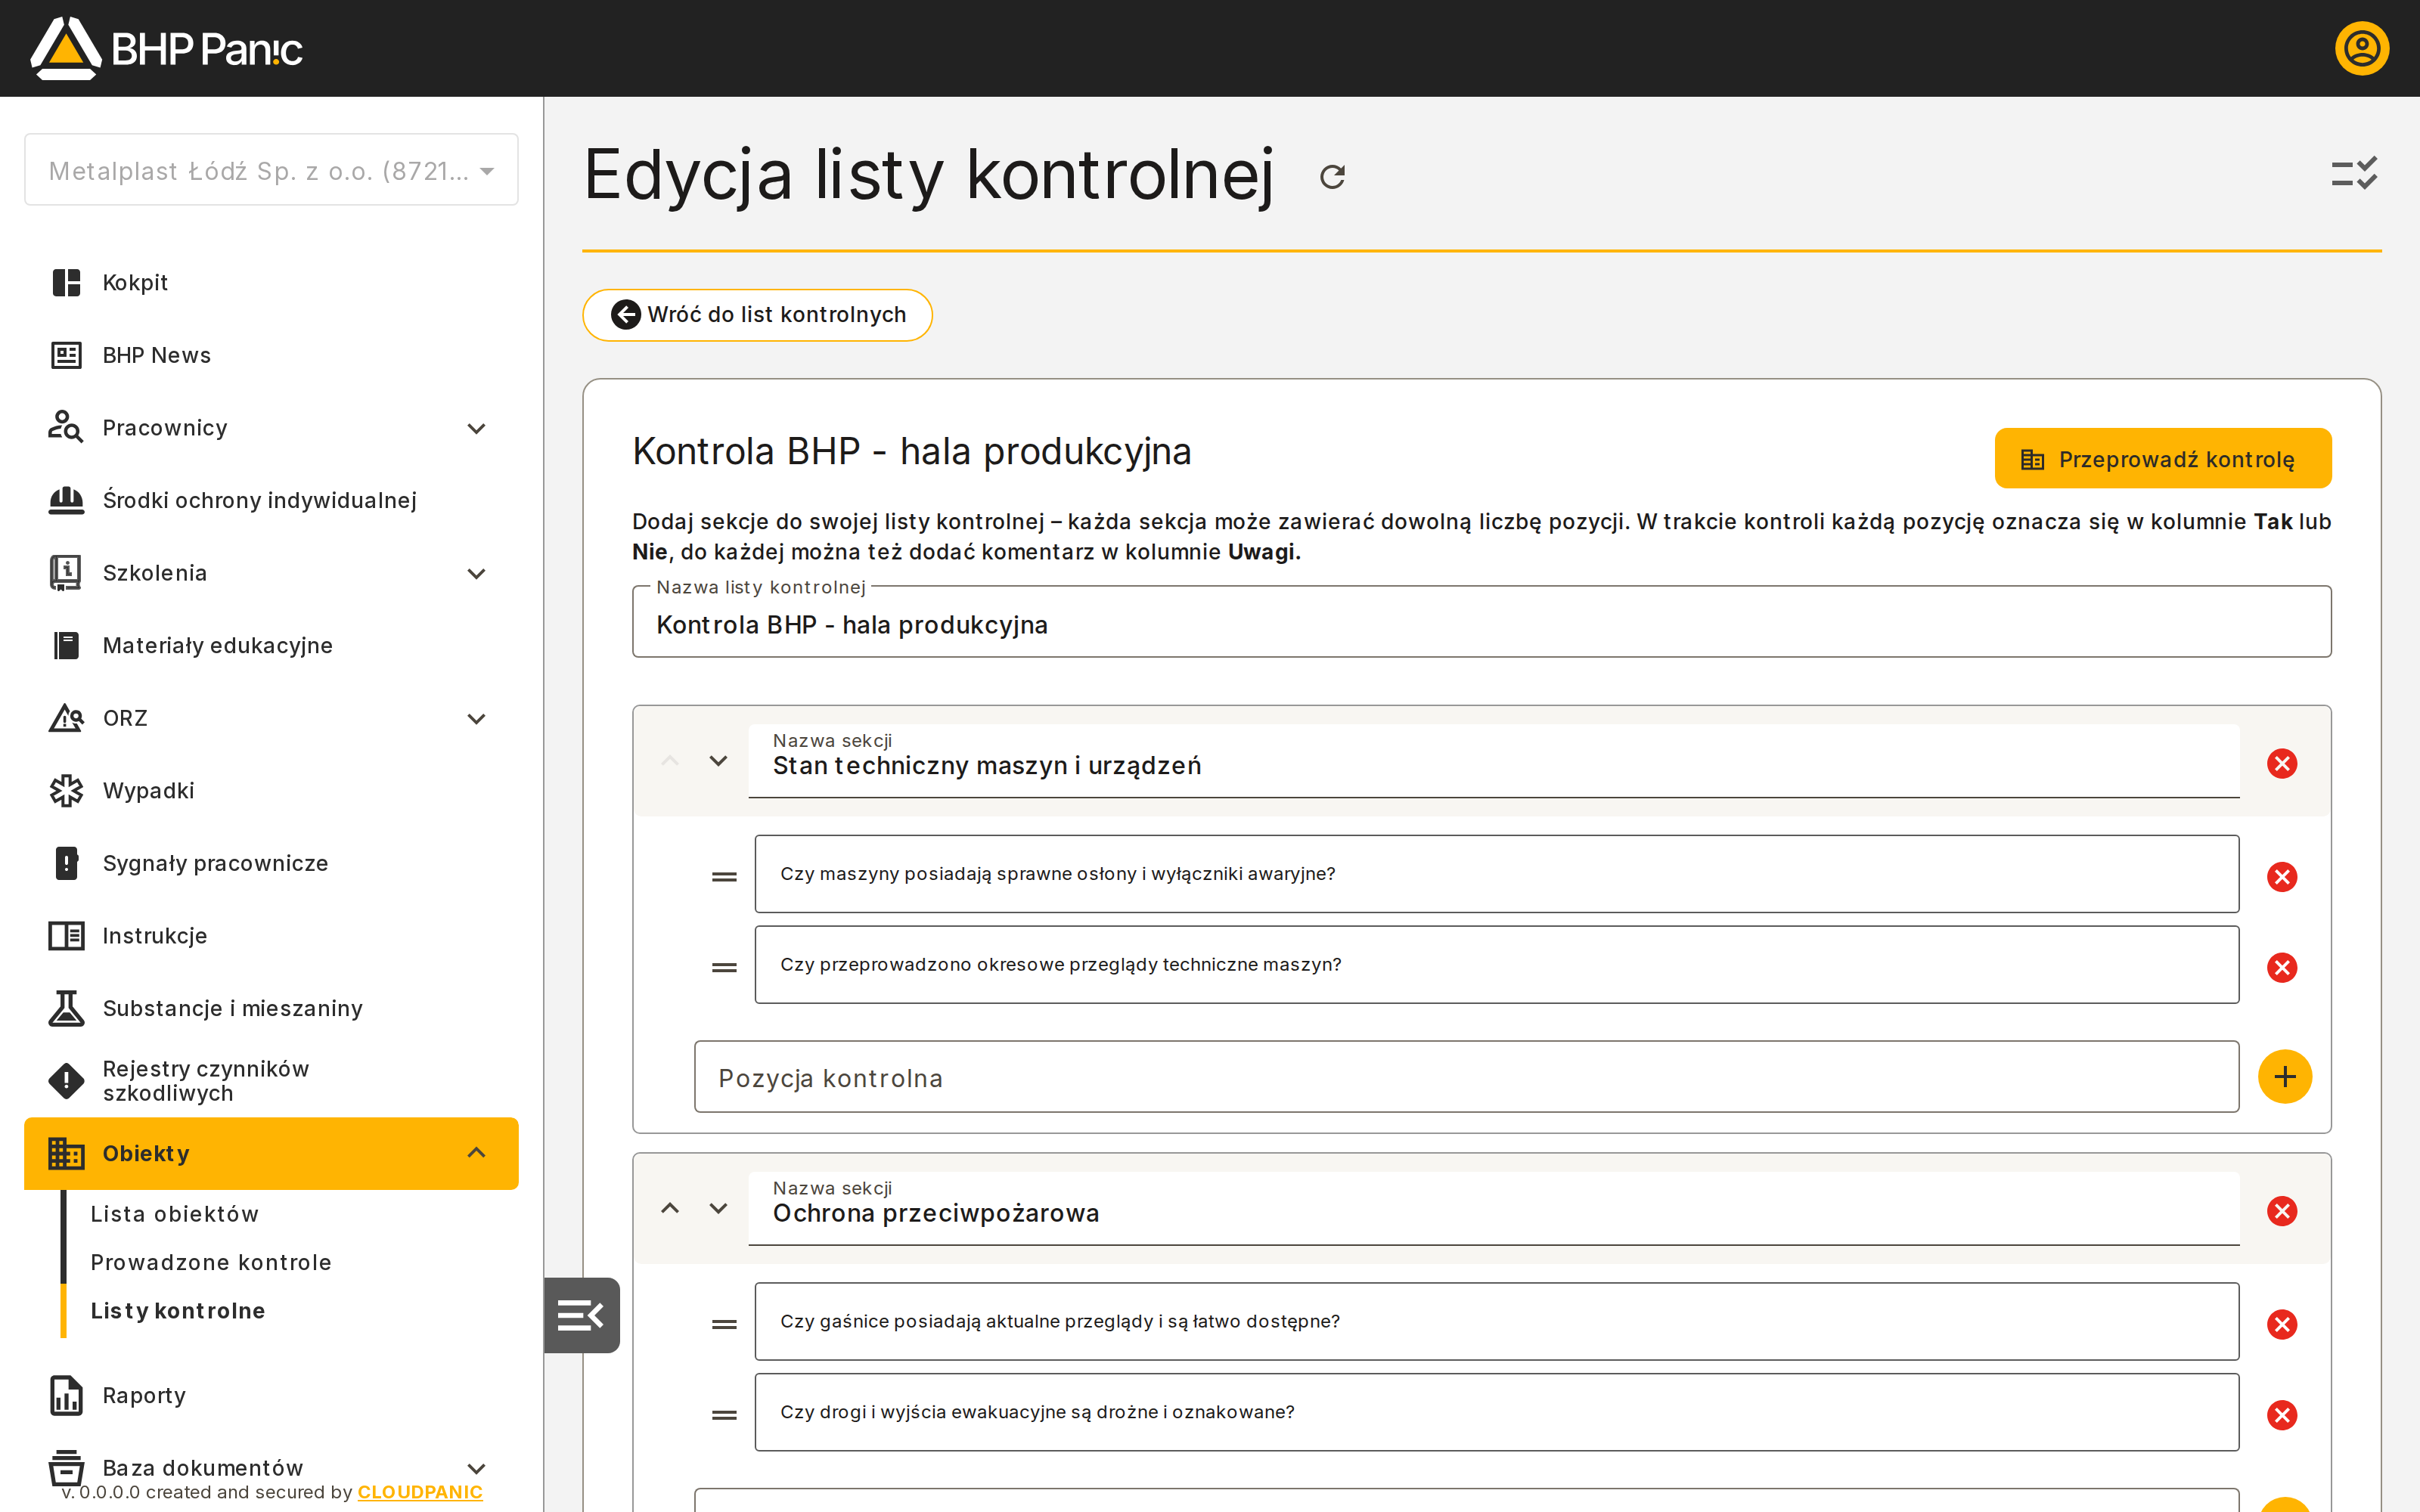The width and height of the screenshot is (2420, 1512).
Task: Move 'Stan techniczny' section down
Action: [718, 761]
